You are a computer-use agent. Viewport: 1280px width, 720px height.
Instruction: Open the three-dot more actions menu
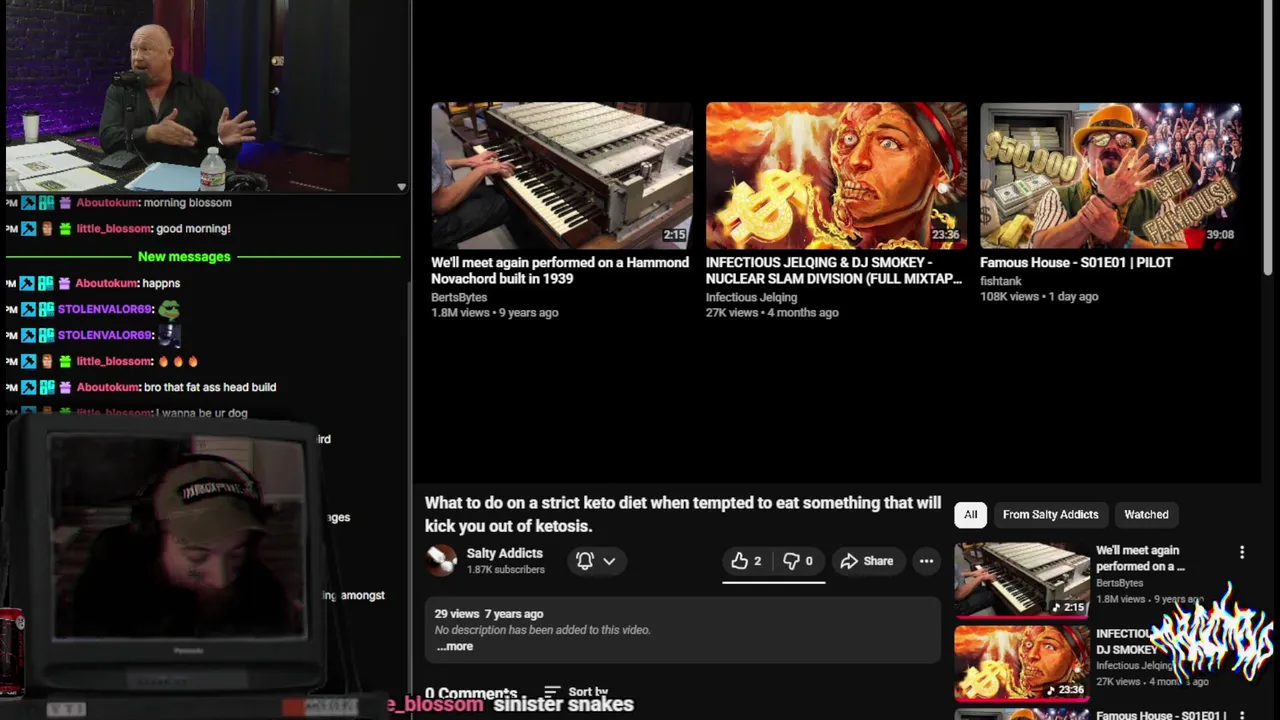926,561
